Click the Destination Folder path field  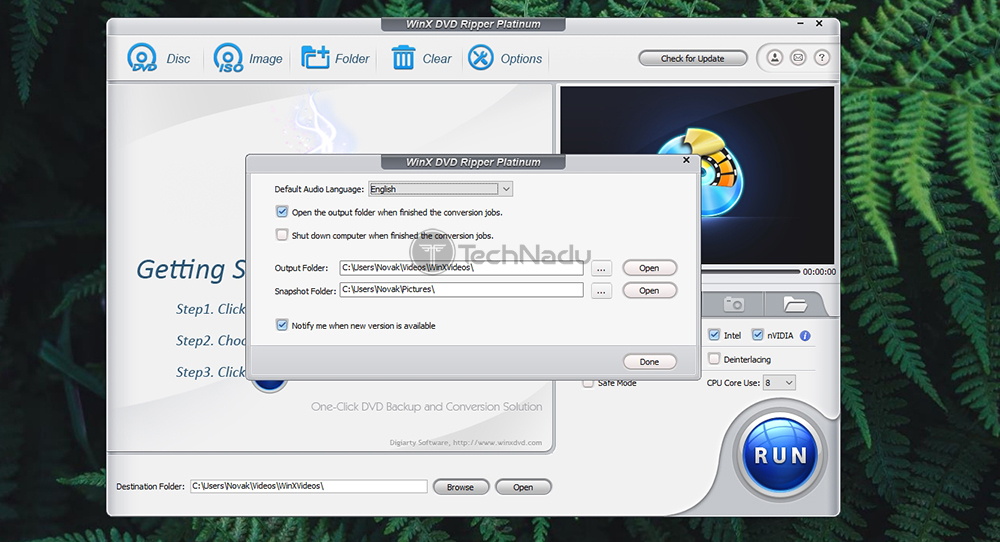pyautogui.click(x=309, y=486)
